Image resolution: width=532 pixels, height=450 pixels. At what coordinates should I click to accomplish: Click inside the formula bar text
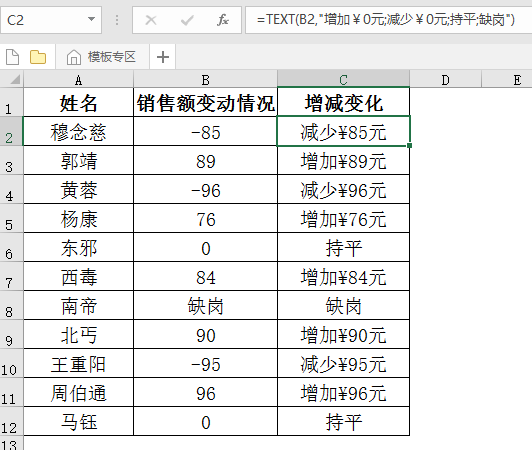click(385, 20)
